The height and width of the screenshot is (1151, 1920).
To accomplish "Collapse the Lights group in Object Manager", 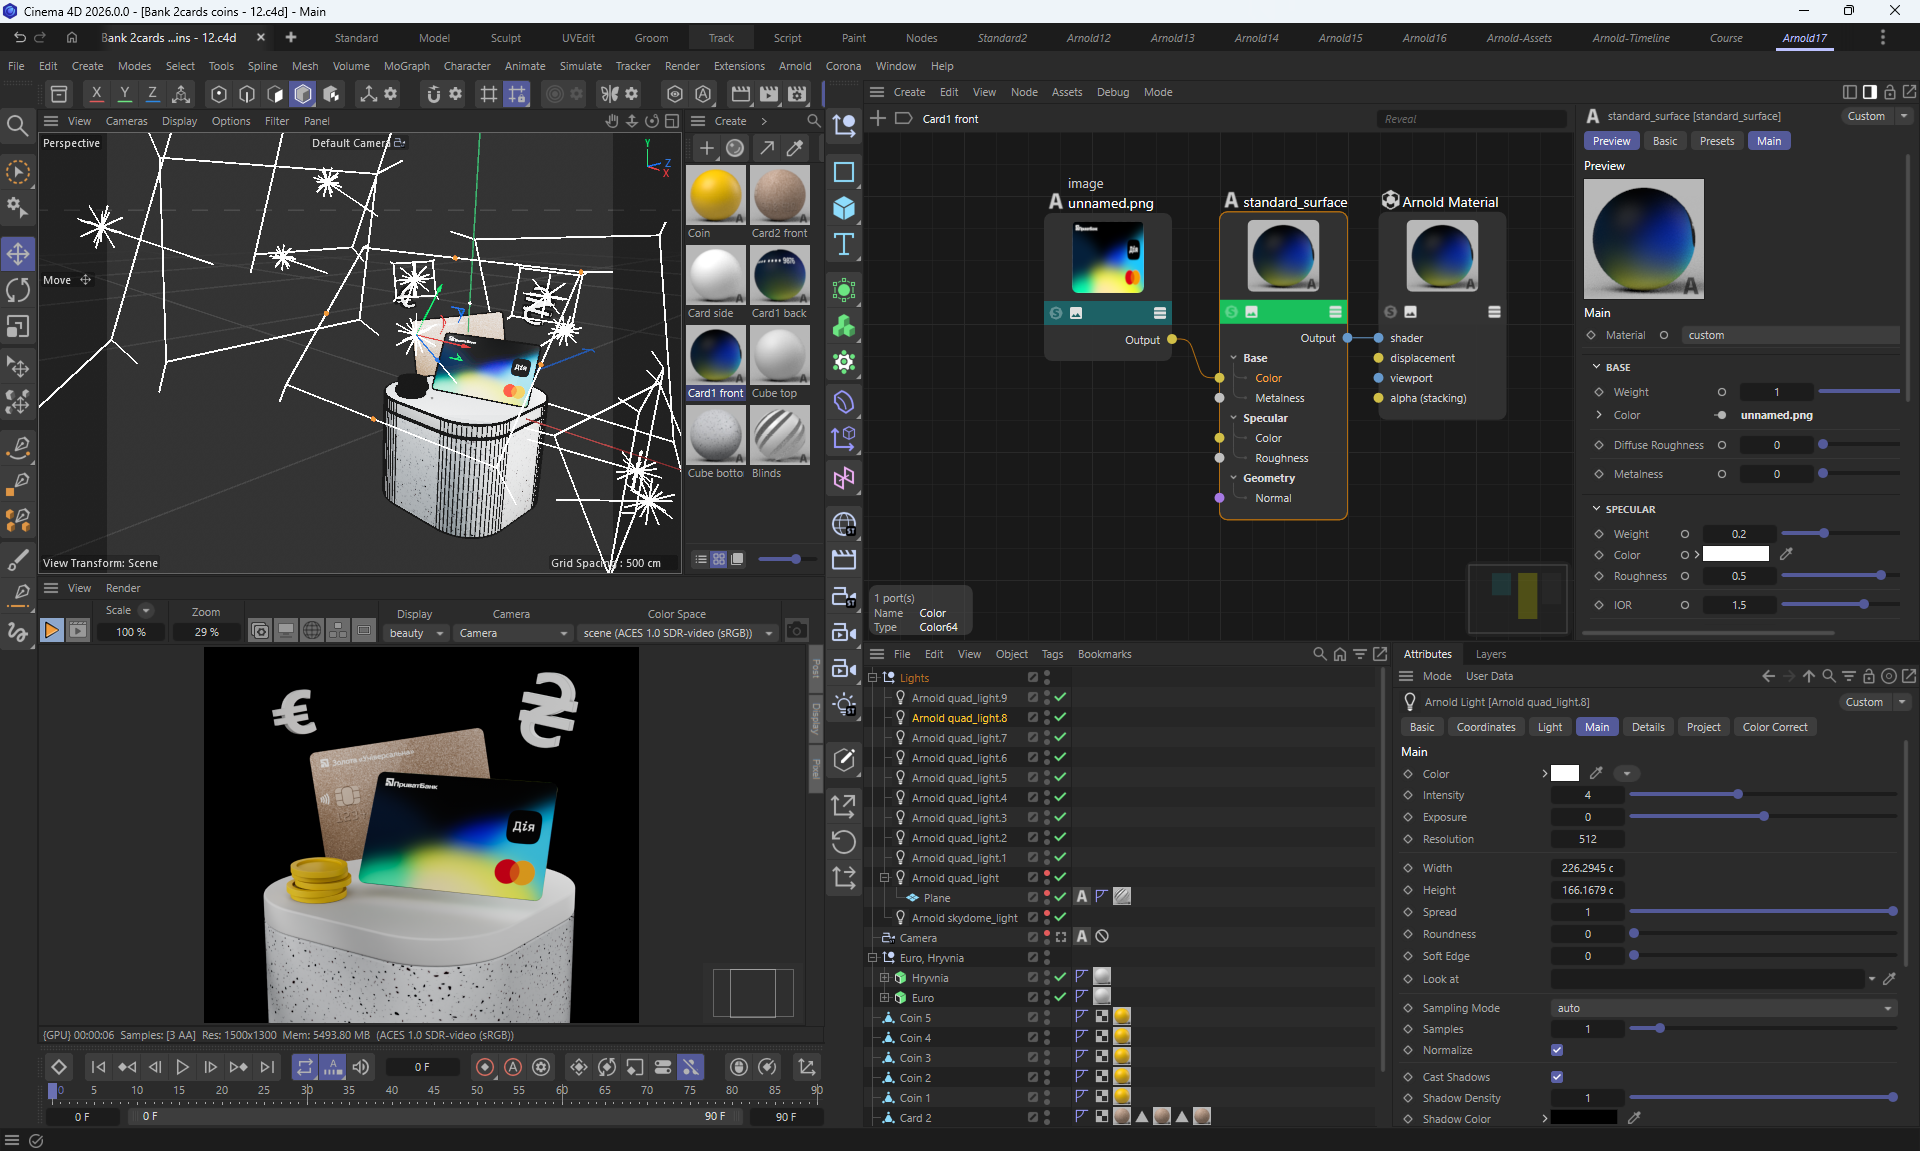I will point(872,677).
